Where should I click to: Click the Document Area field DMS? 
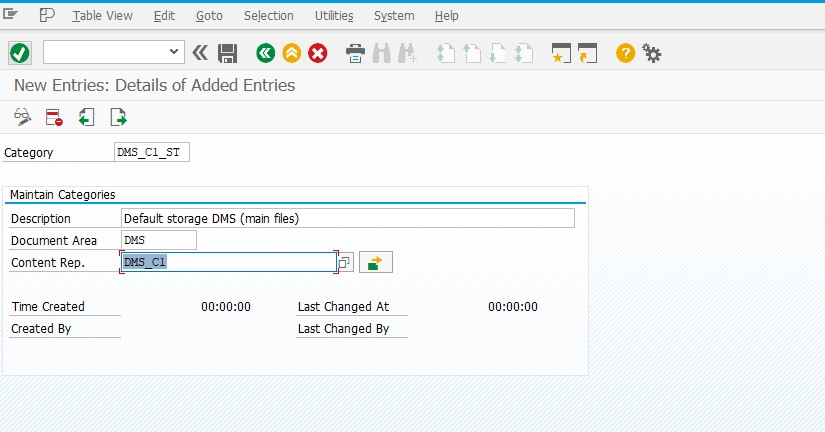pyautogui.click(x=159, y=240)
